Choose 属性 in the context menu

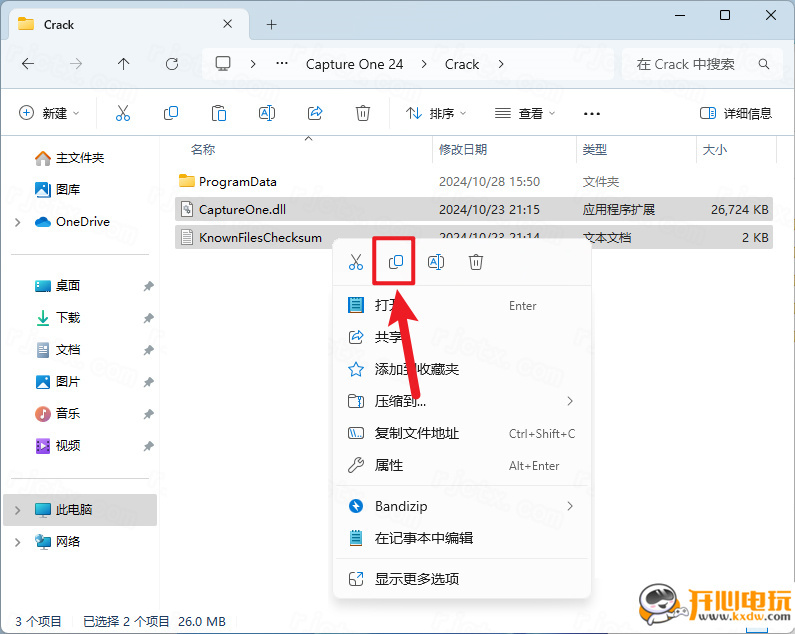[x=462, y=465]
